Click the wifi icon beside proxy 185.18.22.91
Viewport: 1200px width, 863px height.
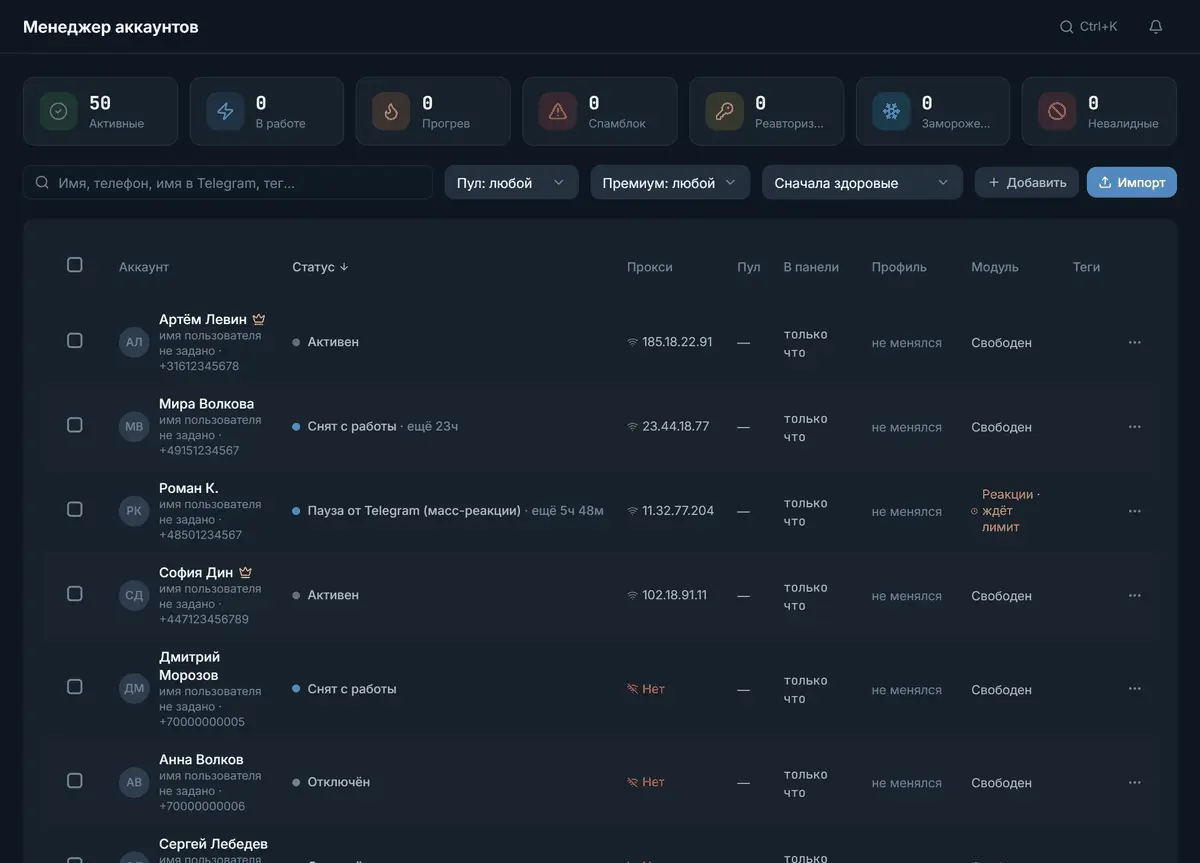click(x=632, y=342)
